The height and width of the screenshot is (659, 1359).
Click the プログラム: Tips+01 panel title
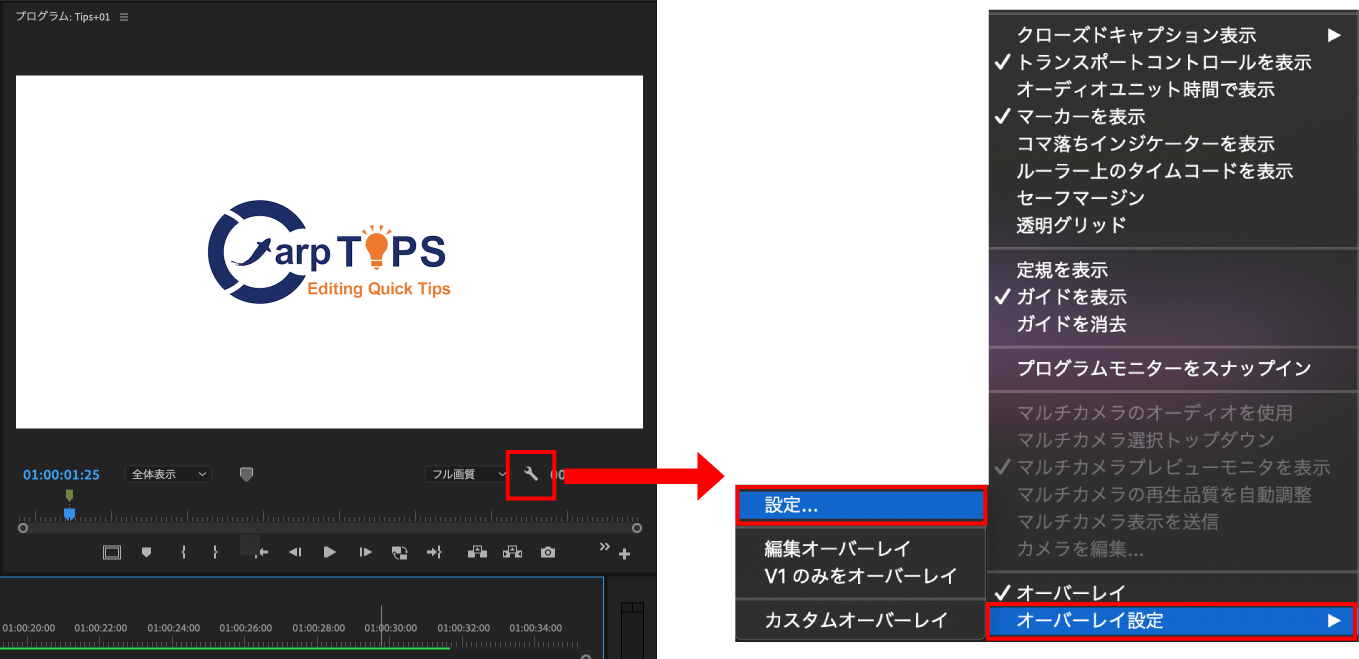coord(62,17)
